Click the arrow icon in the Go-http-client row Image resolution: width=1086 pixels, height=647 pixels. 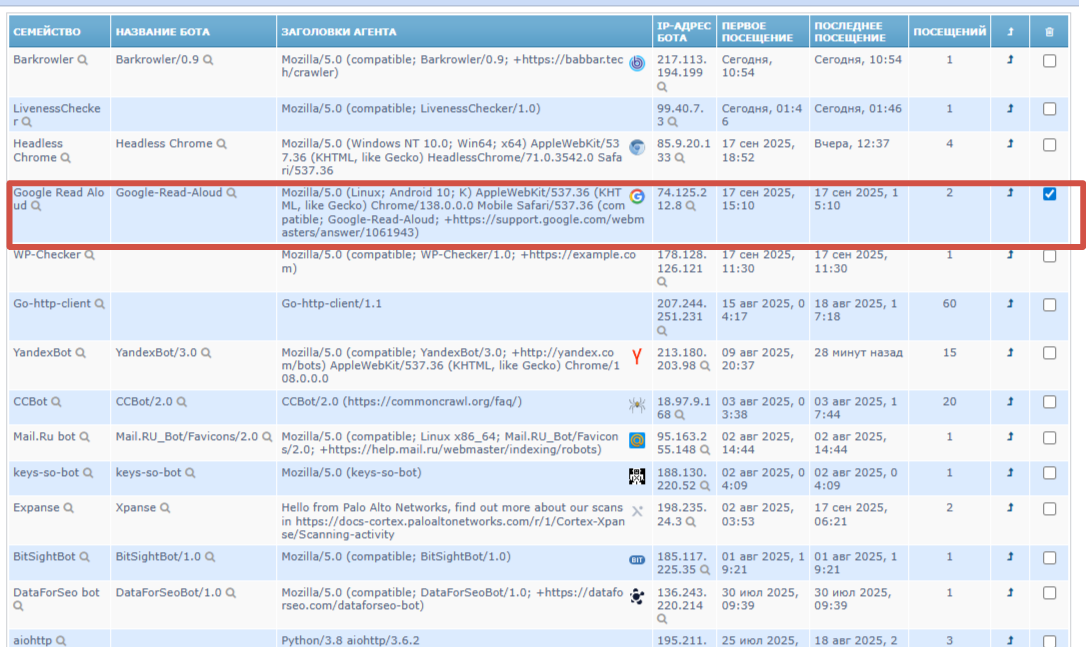[x=1010, y=304]
